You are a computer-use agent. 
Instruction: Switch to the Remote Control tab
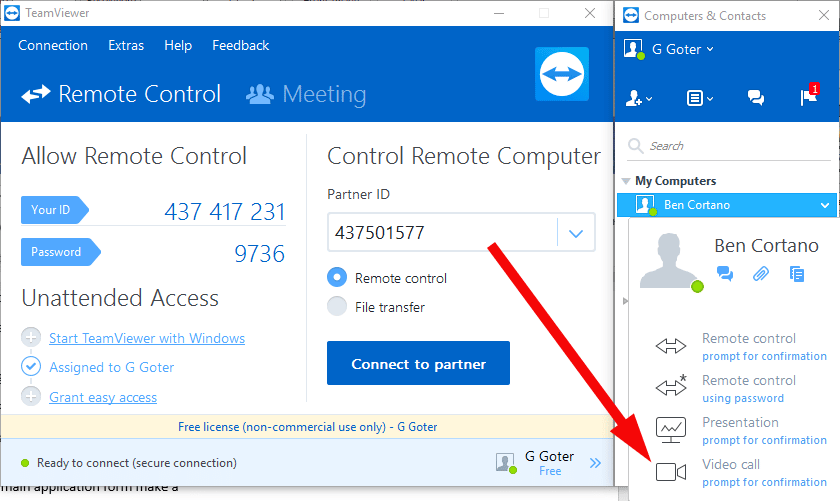tap(121, 94)
